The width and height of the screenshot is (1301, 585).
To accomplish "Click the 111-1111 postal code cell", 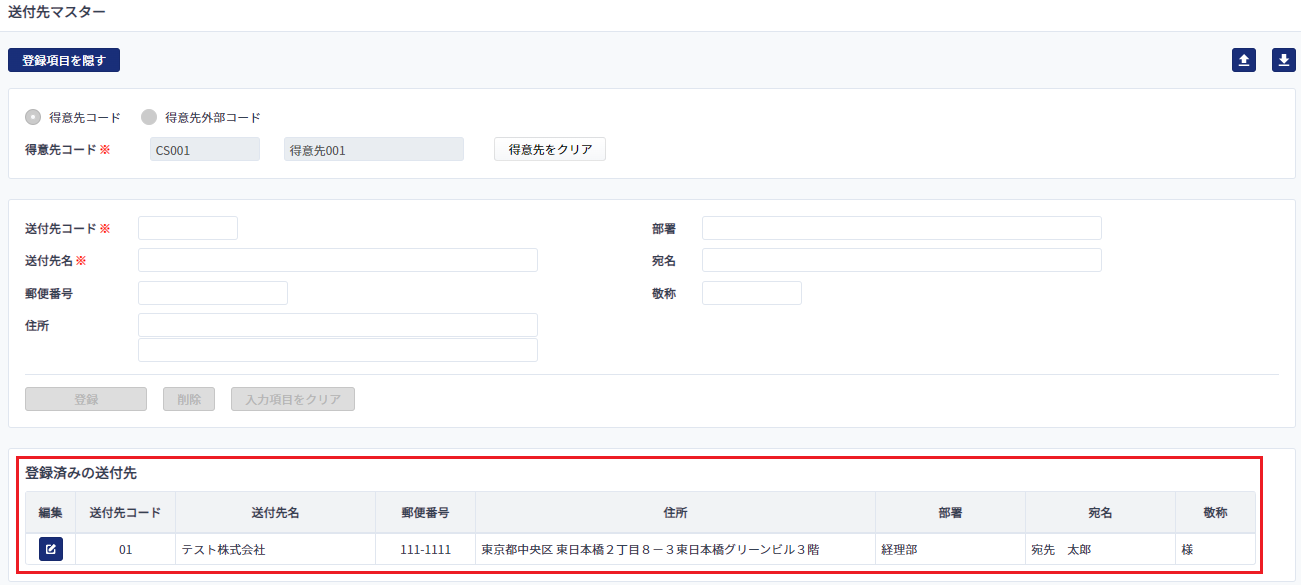I will click(426, 549).
